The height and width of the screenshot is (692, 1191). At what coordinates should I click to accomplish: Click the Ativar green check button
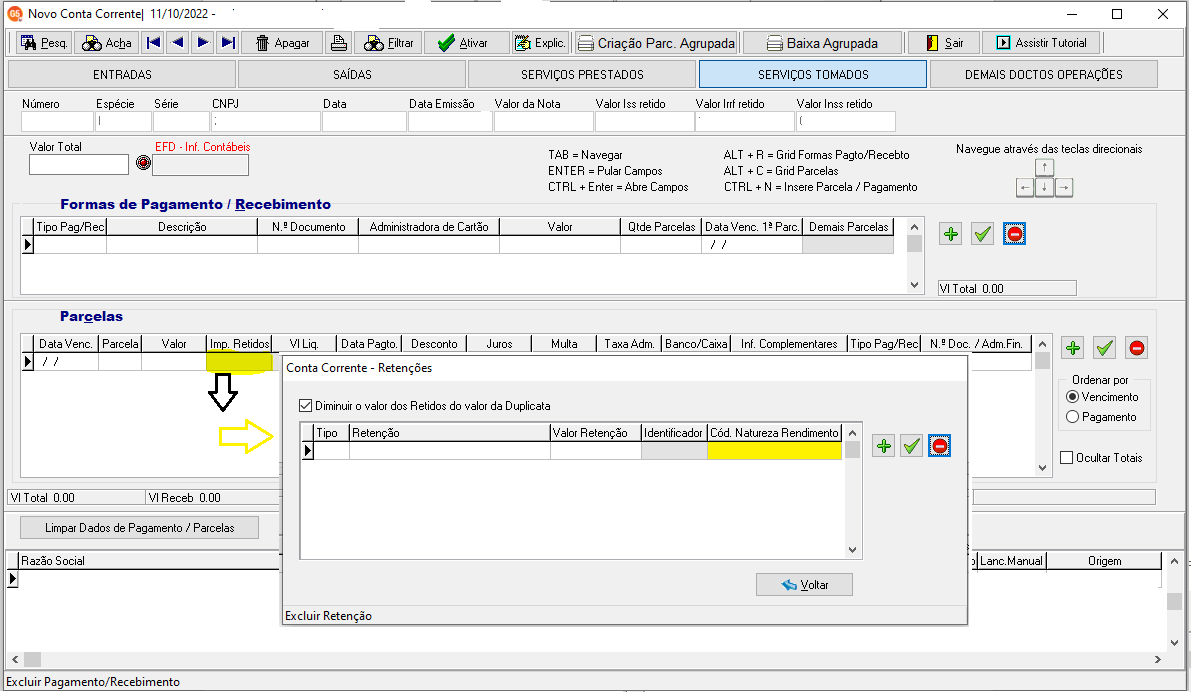point(466,43)
